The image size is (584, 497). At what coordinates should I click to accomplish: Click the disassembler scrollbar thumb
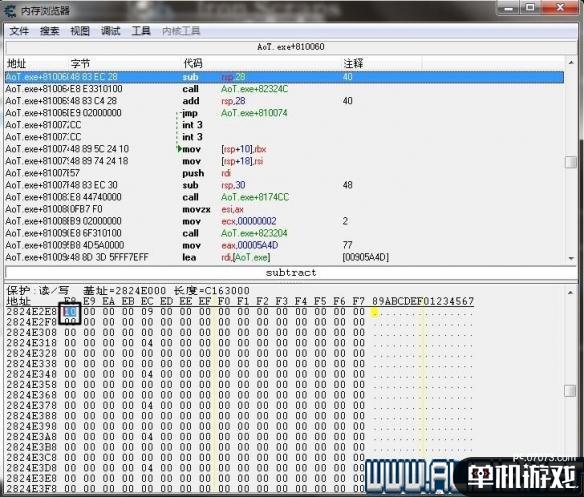[571, 162]
